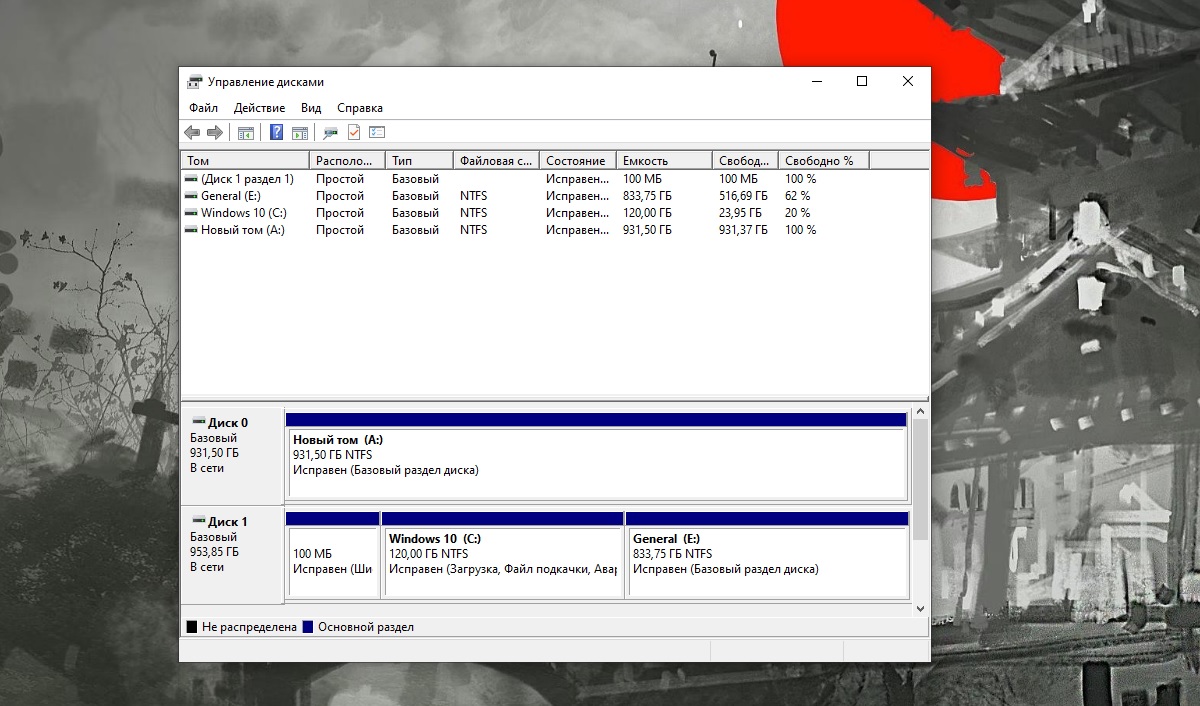Open the Действие menu
This screenshot has height=706, width=1200.
[x=259, y=108]
